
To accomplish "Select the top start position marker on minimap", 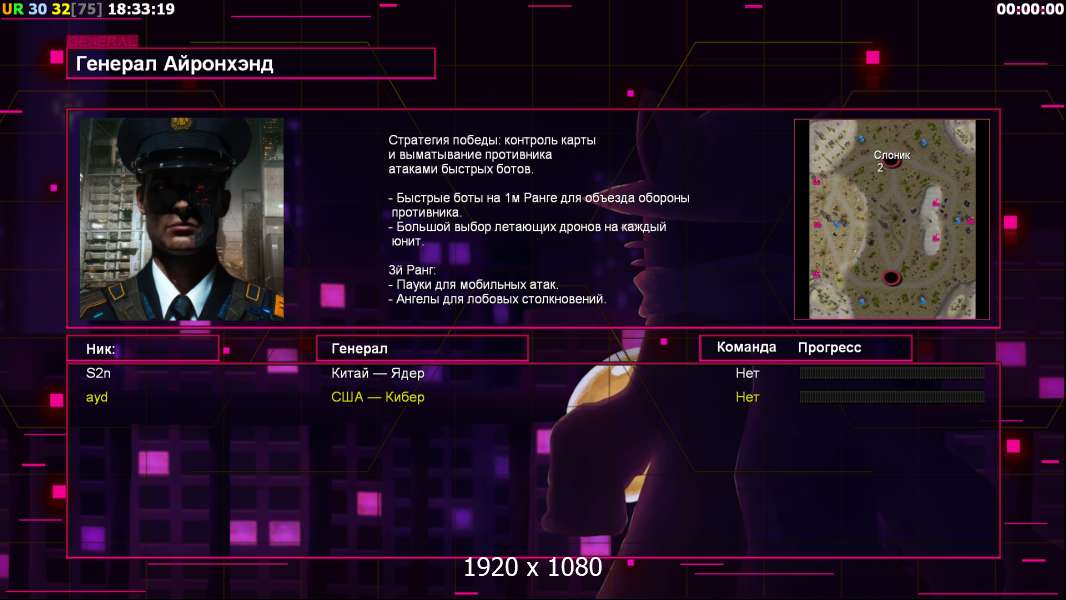I will (x=891, y=163).
